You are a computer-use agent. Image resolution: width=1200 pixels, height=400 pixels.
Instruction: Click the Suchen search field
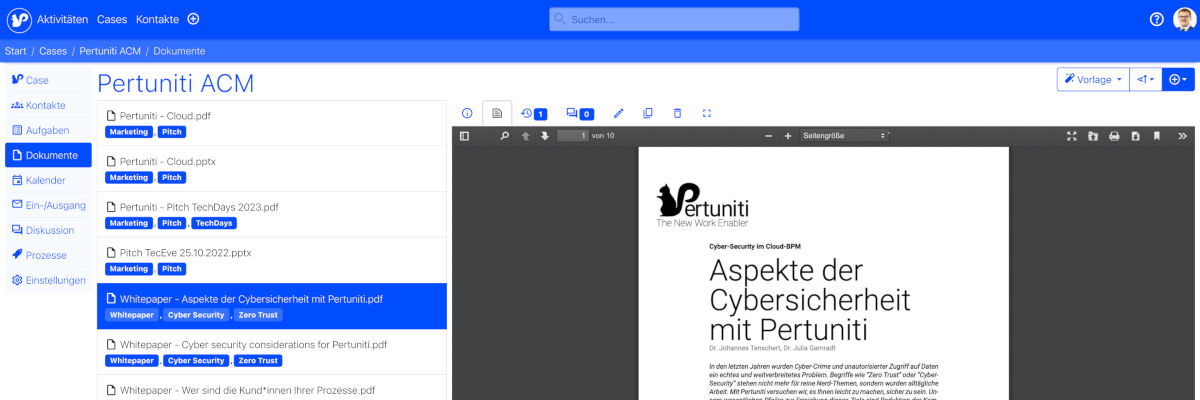tap(674, 19)
